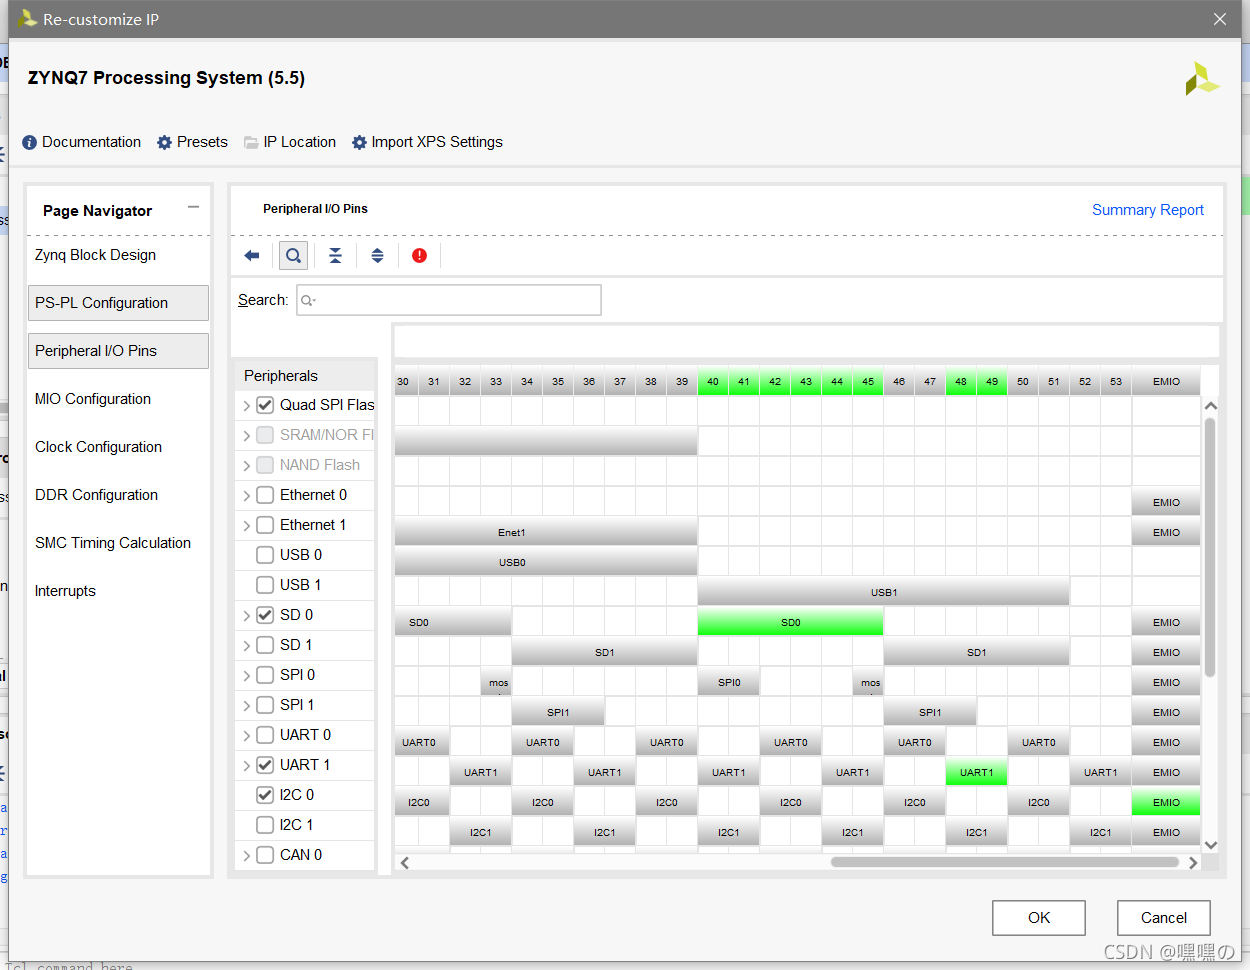Click the IP Location folder icon
The height and width of the screenshot is (970, 1250).
click(x=251, y=142)
